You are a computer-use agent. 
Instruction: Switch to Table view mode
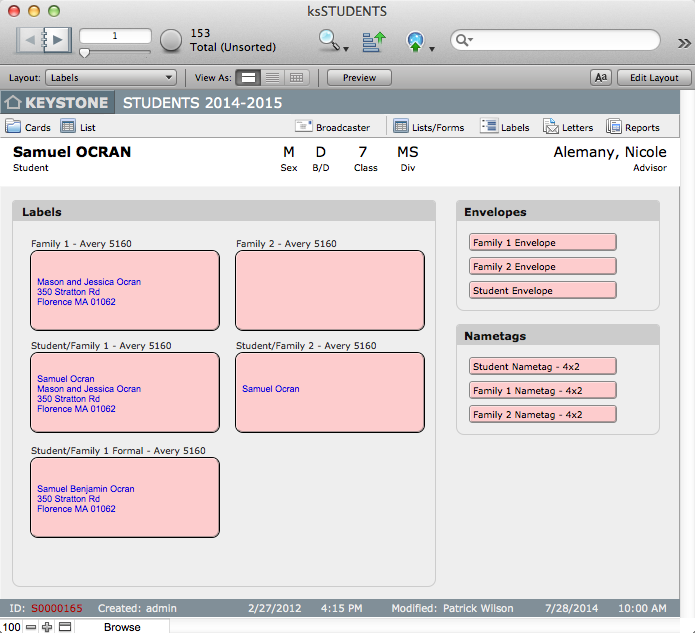[296, 77]
